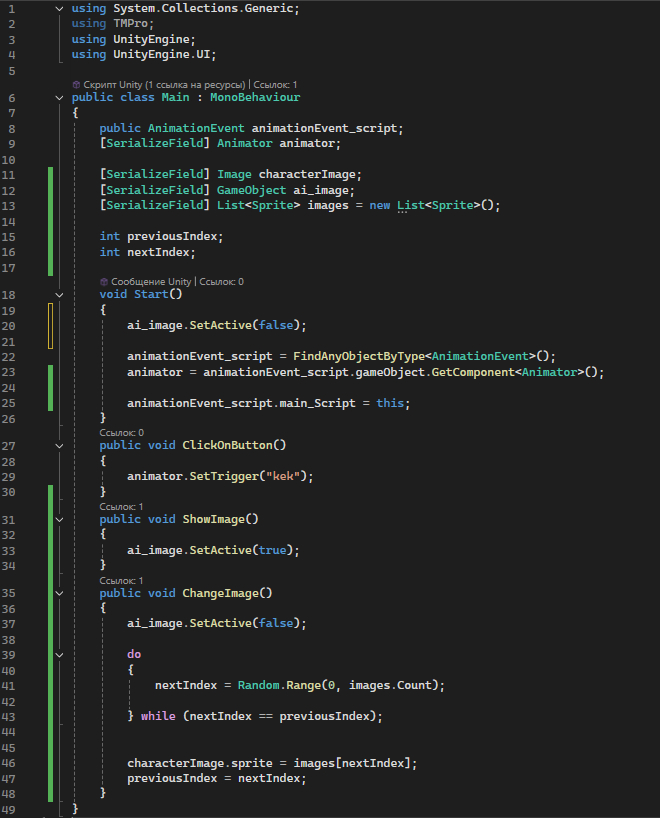Click the green change bar beside line 12
Screen dimensions: 660x818
click(49, 190)
